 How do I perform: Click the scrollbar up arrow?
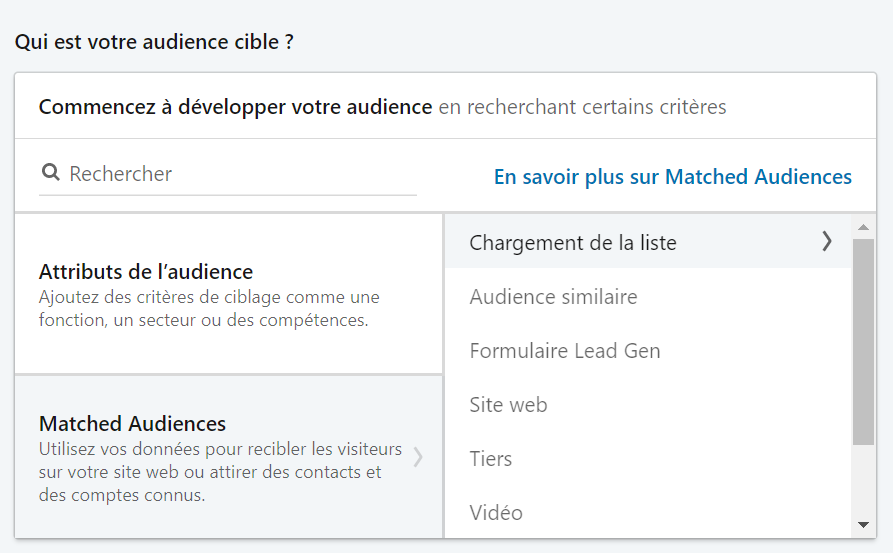[x=863, y=227]
